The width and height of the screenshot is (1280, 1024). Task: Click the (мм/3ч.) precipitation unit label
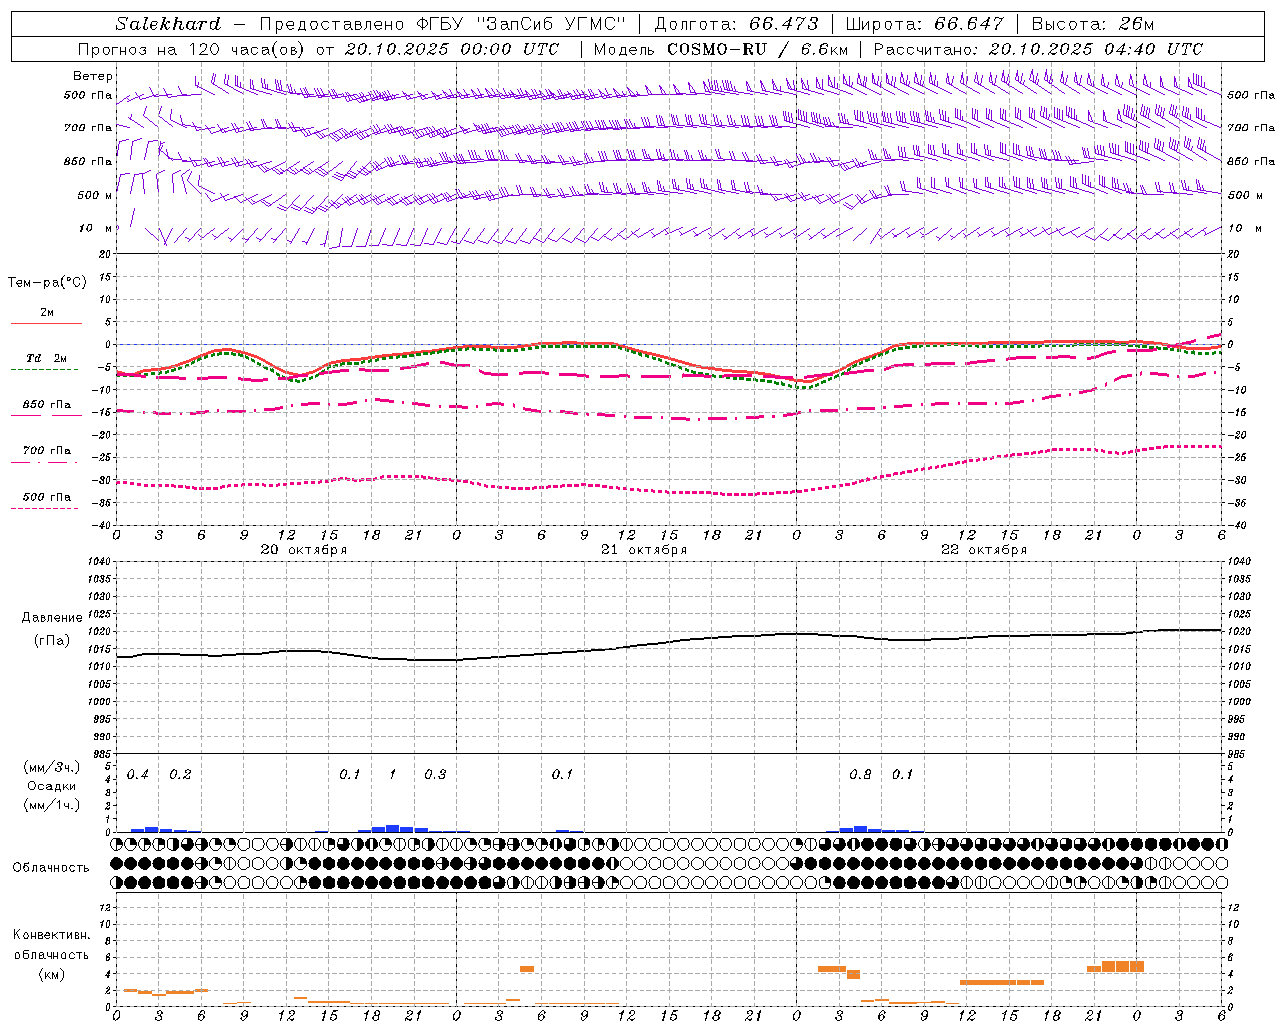point(51,767)
